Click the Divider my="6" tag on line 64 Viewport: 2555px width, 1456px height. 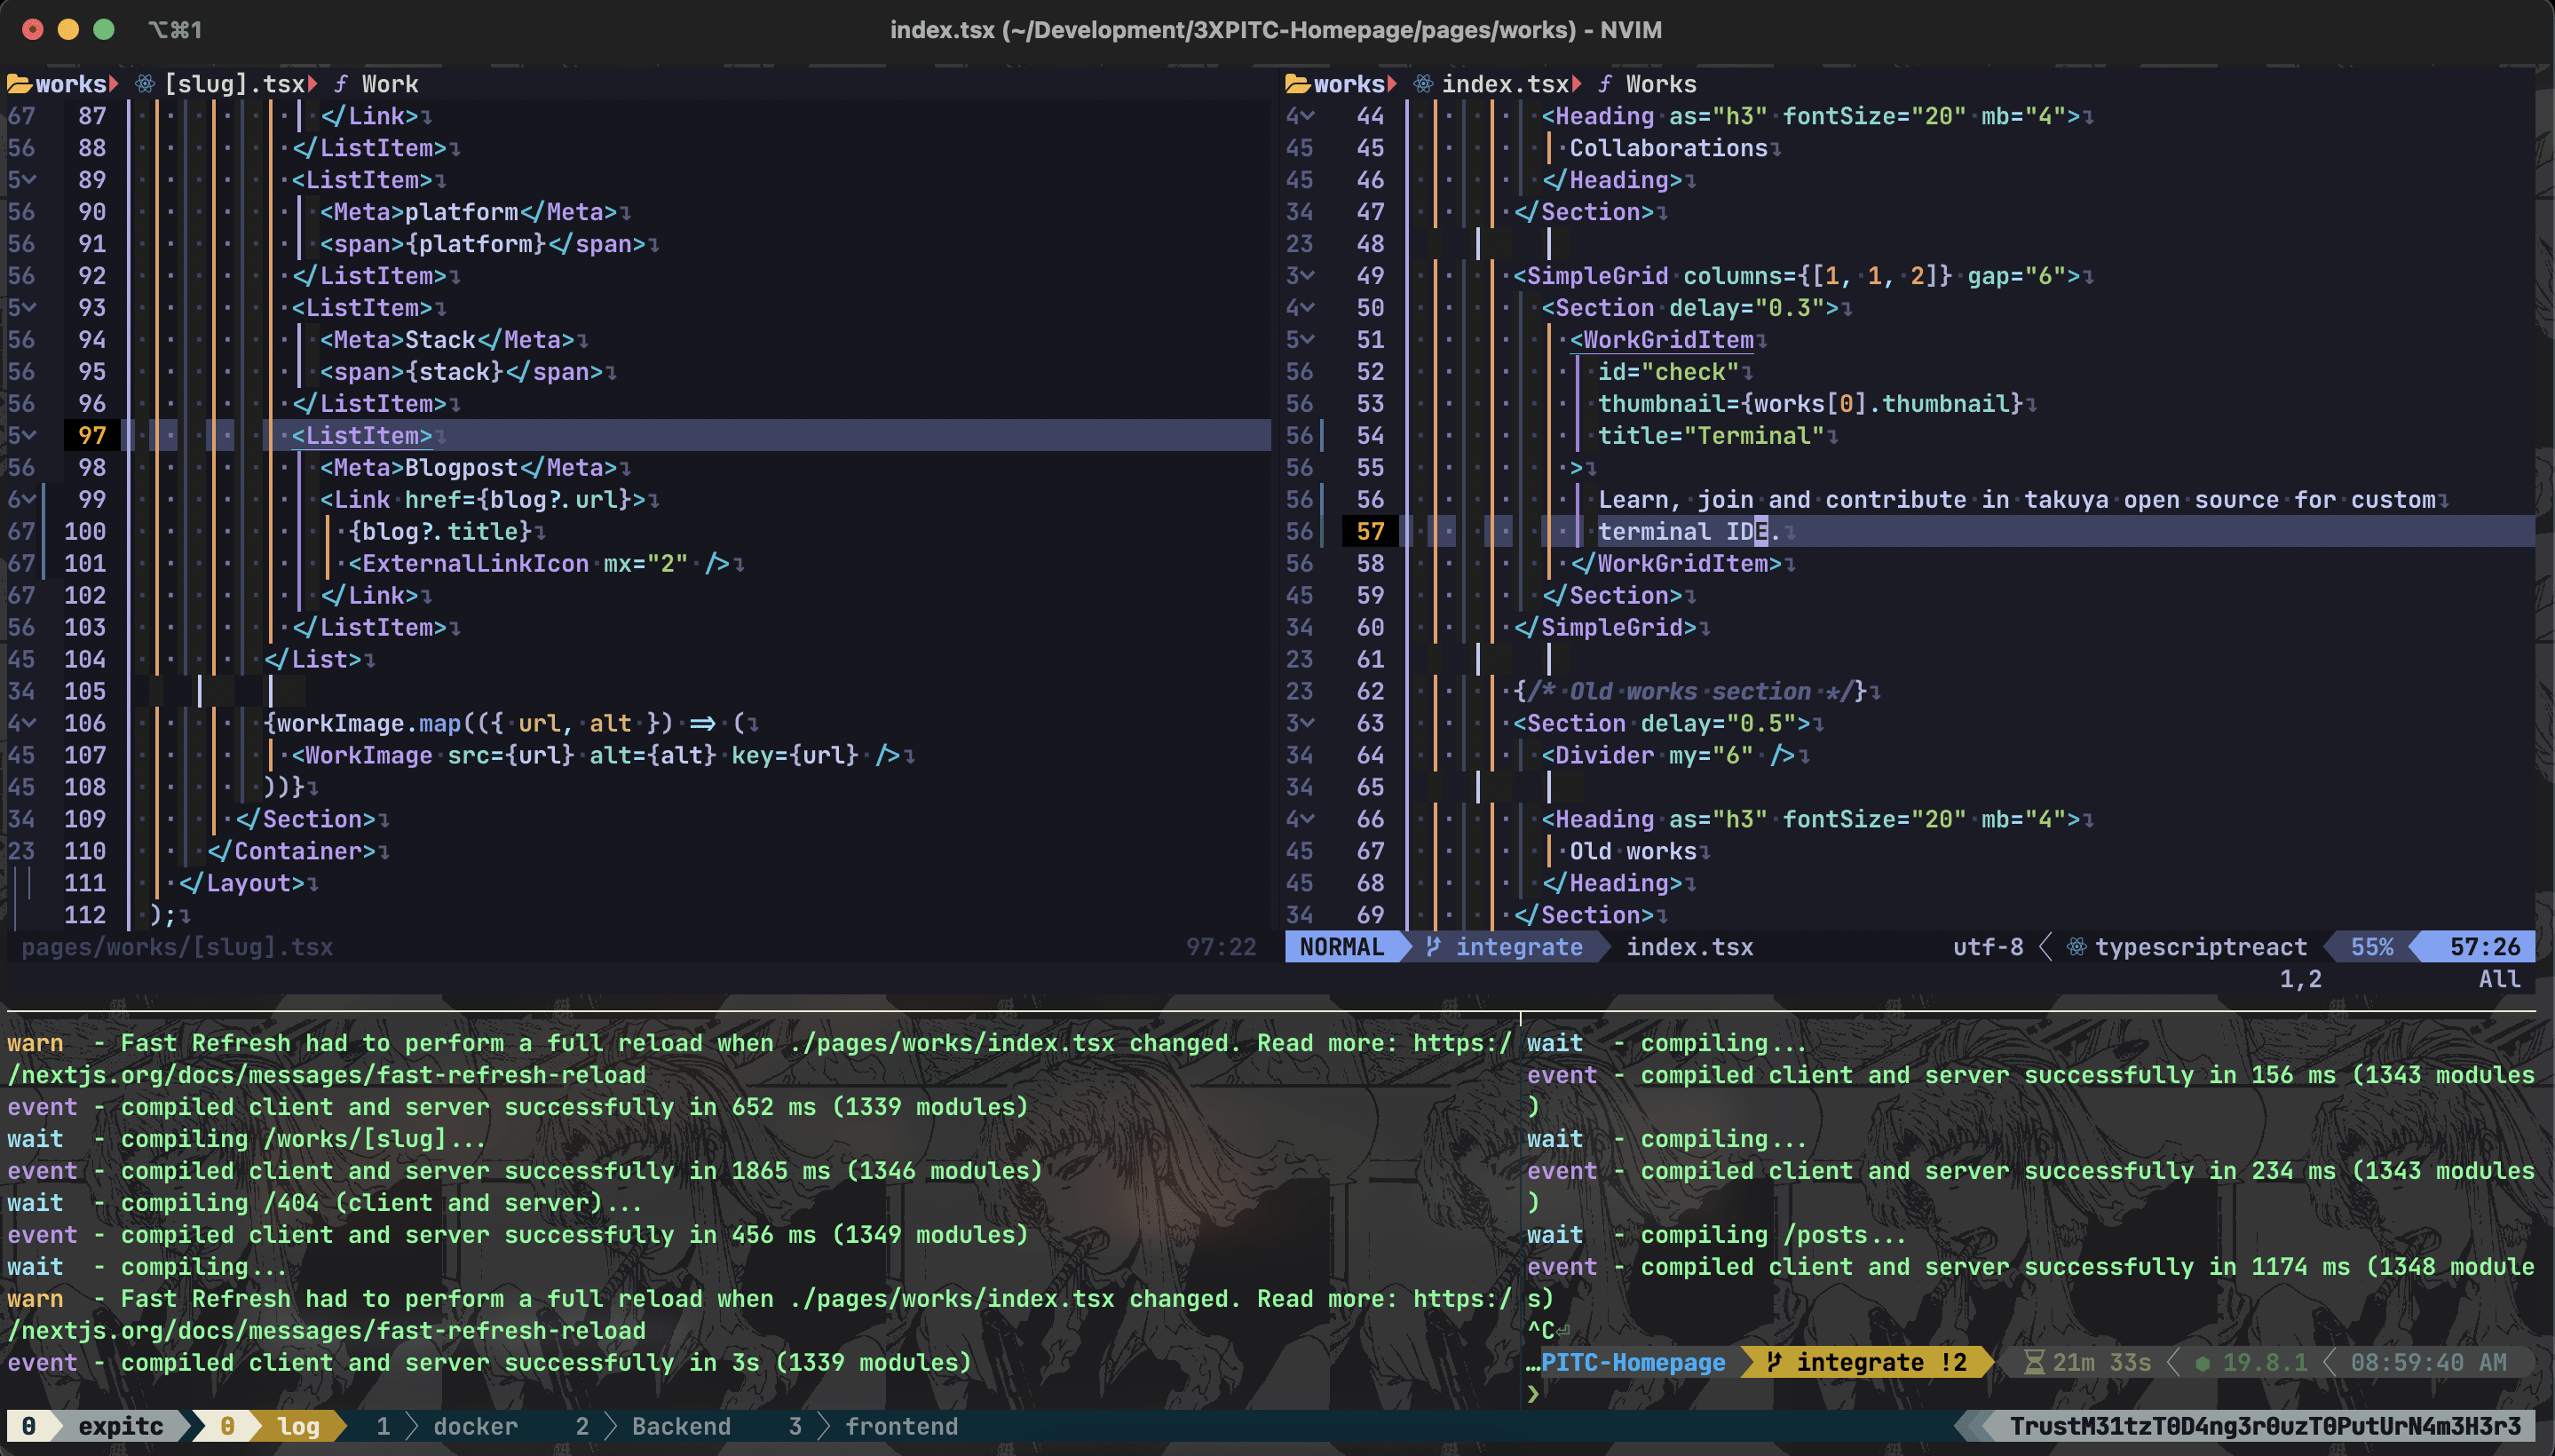(x=1668, y=755)
